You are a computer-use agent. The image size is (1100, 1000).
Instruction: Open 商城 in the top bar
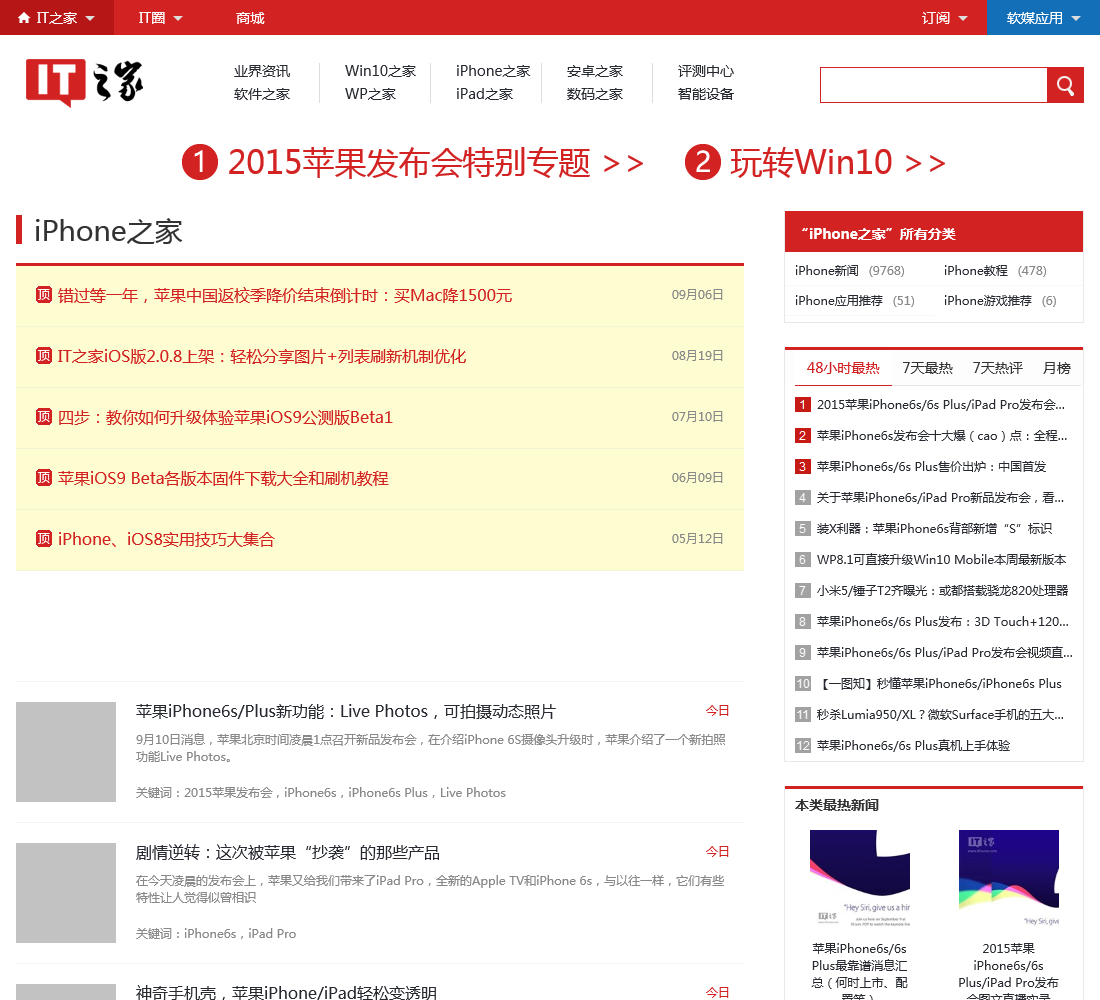point(250,18)
